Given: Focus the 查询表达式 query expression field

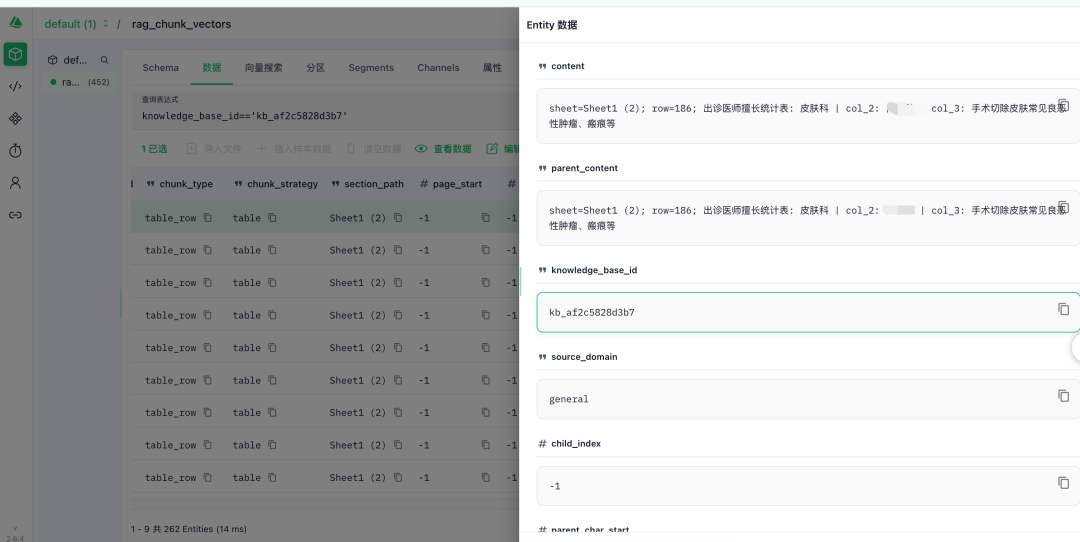Looking at the screenshot, I should coord(324,110).
